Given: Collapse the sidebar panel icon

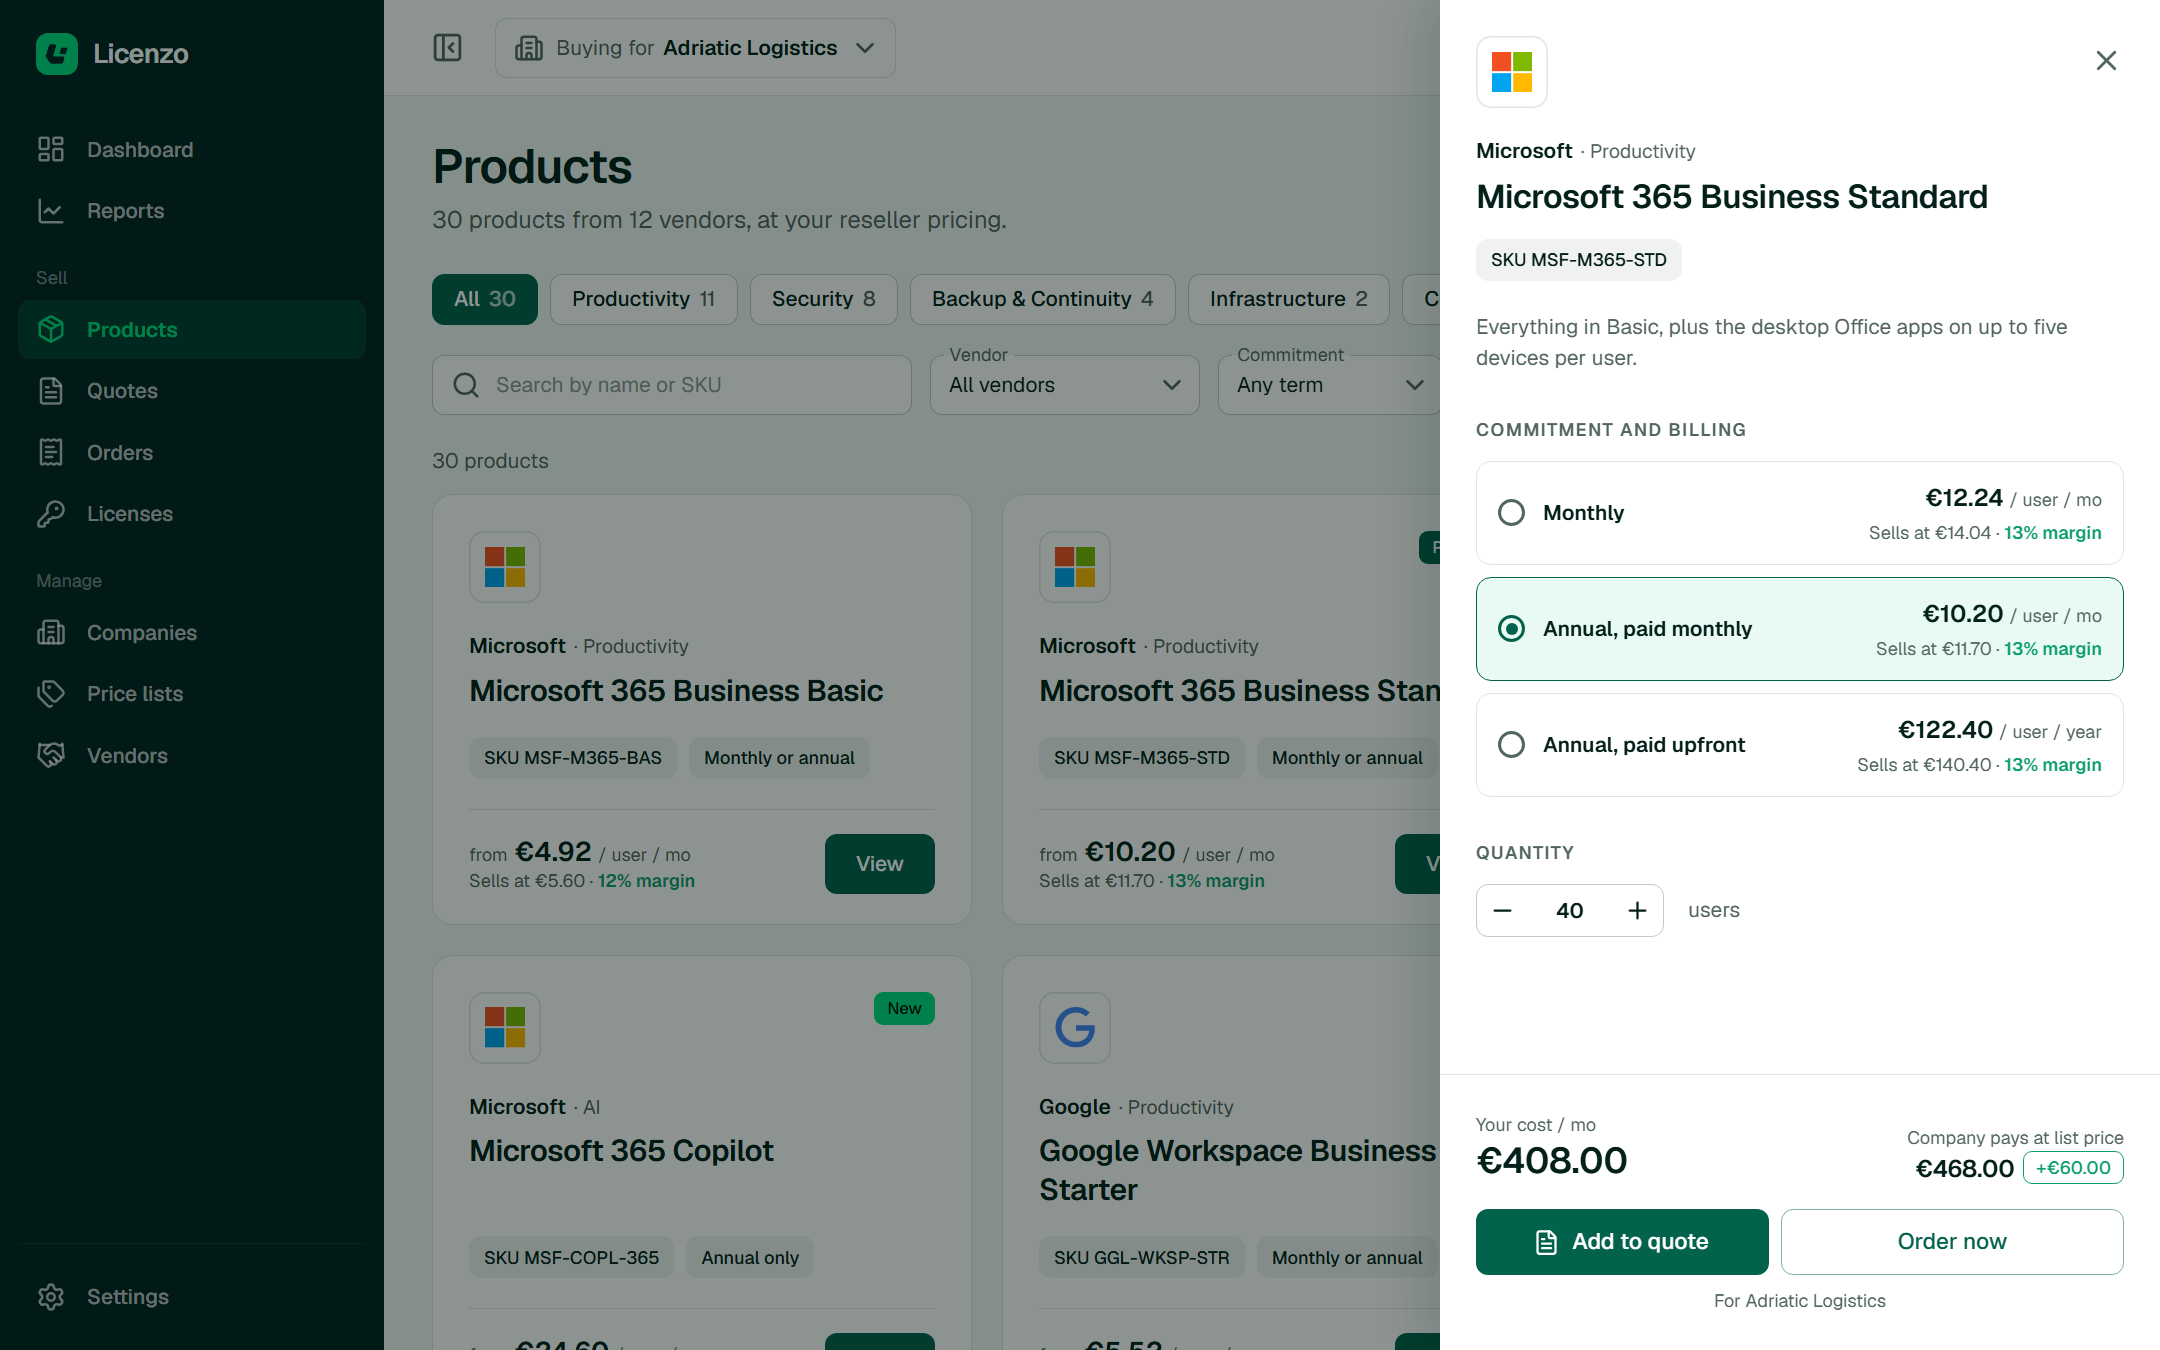Looking at the screenshot, I should [447, 48].
